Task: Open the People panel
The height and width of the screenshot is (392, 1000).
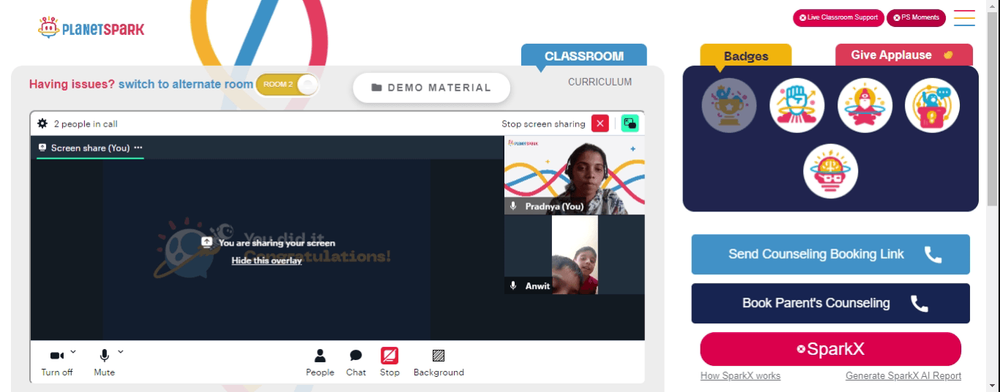Action: [320, 363]
